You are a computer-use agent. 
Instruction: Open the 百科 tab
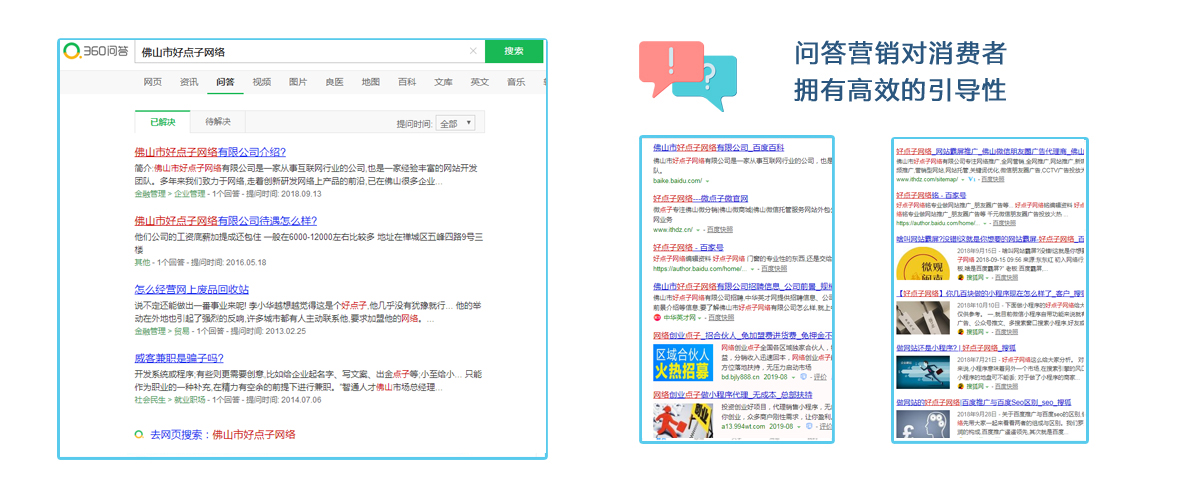(407, 82)
